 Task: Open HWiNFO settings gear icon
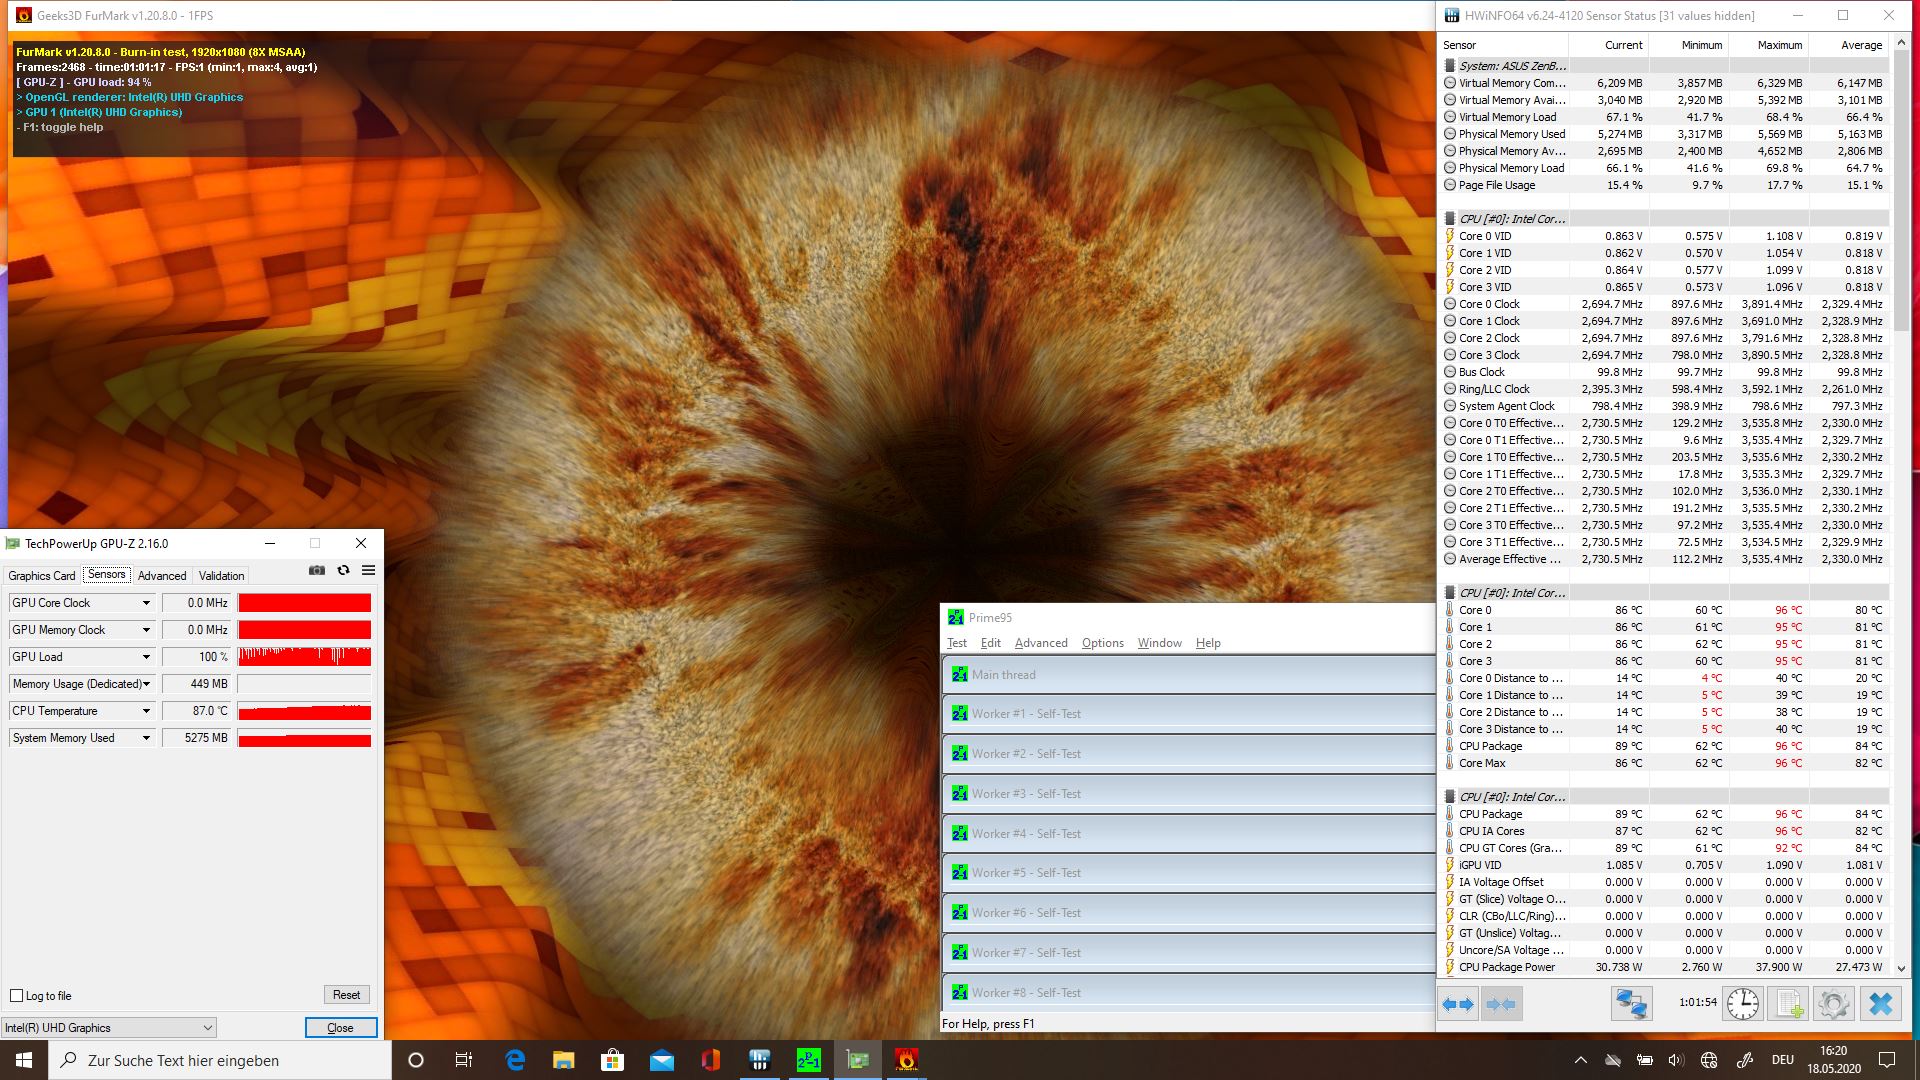click(1833, 1004)
